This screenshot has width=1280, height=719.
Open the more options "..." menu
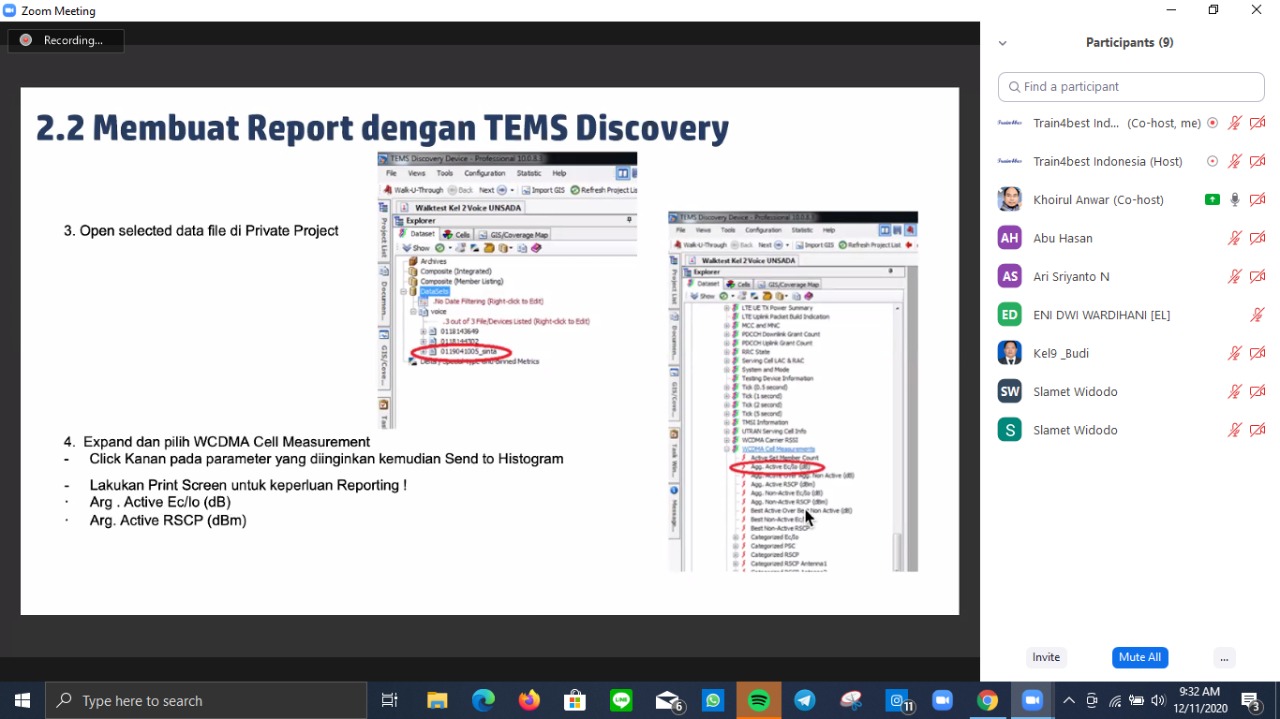coord(1224,657)
